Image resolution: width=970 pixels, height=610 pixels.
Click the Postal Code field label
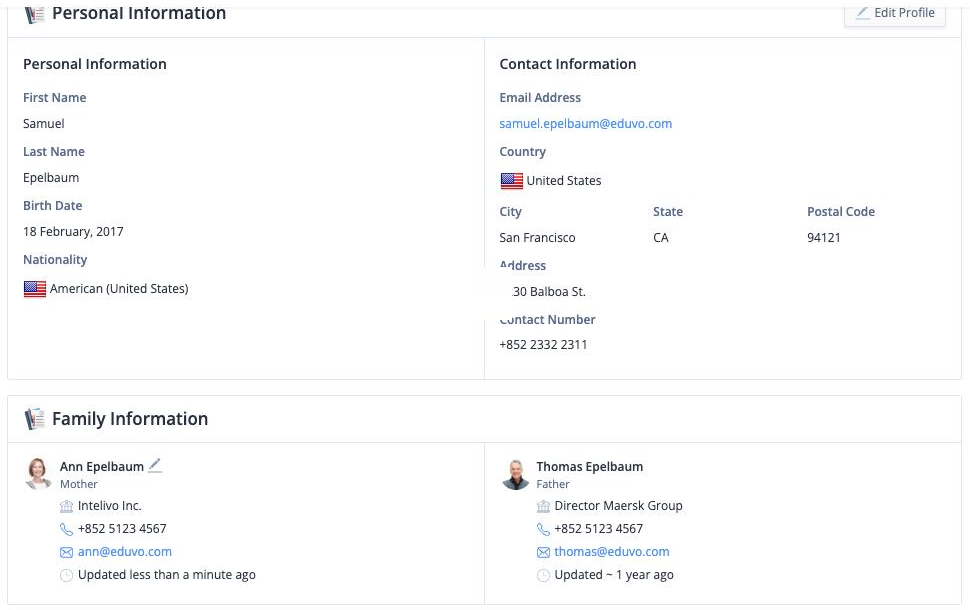tap(841, 212)
